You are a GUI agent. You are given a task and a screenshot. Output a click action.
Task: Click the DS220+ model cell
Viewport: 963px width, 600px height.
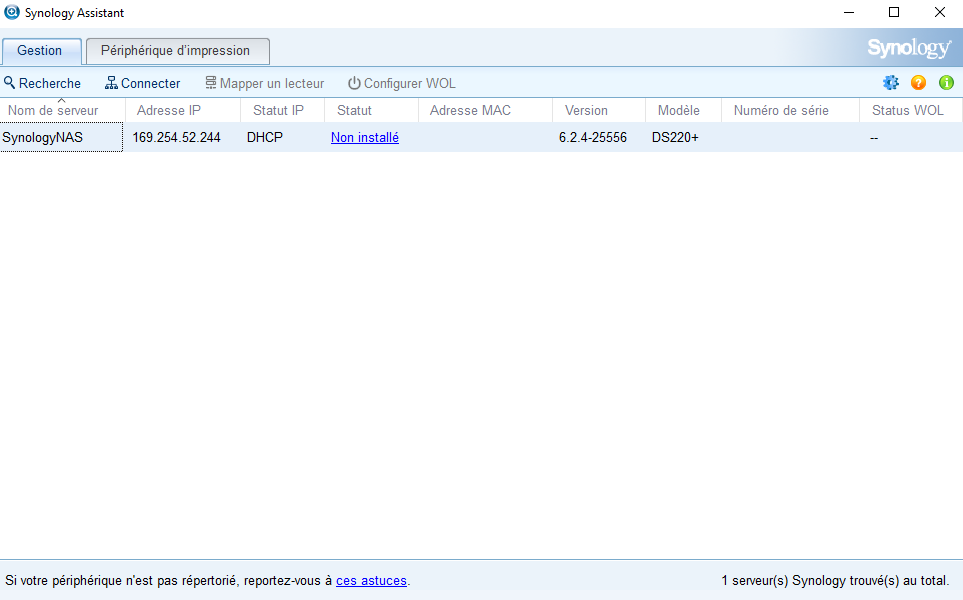click(x=675, y=138)
